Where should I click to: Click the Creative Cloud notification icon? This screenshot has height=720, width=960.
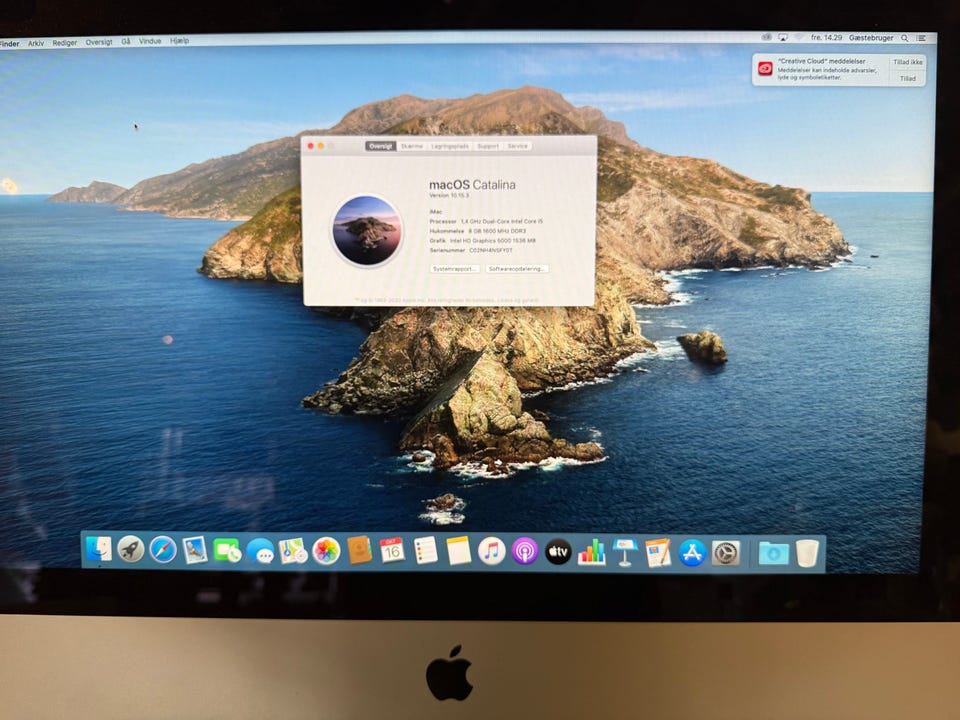(x=765, y=69)
